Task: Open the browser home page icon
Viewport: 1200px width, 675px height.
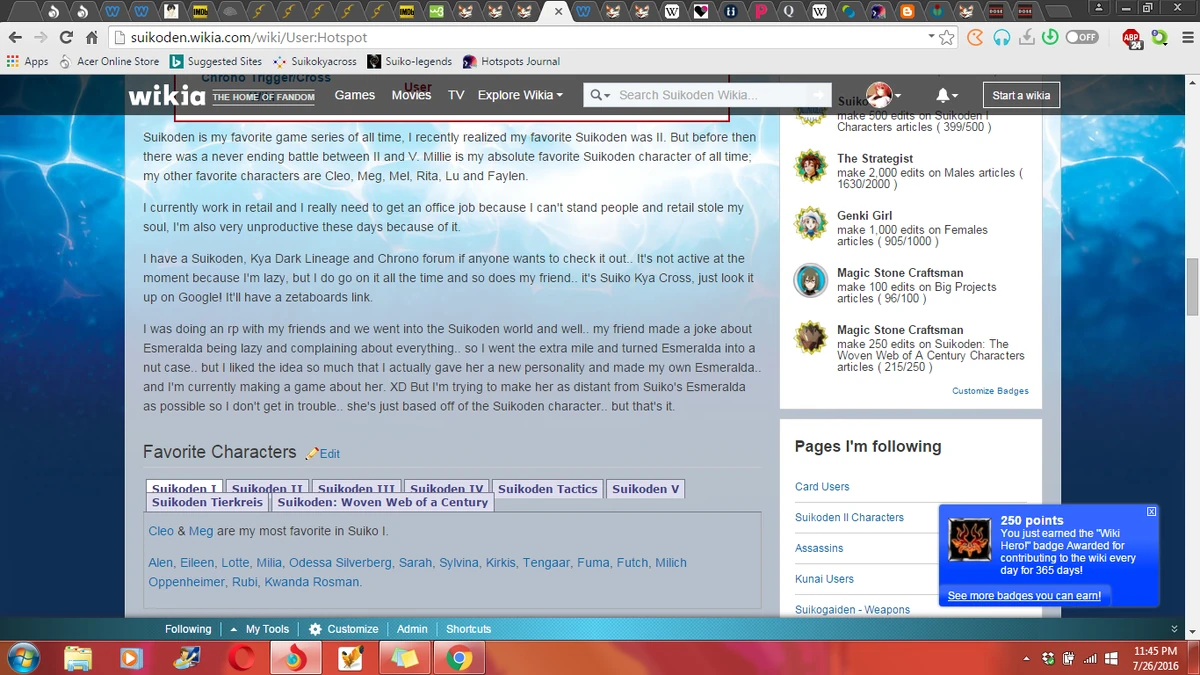Action: 91,37
